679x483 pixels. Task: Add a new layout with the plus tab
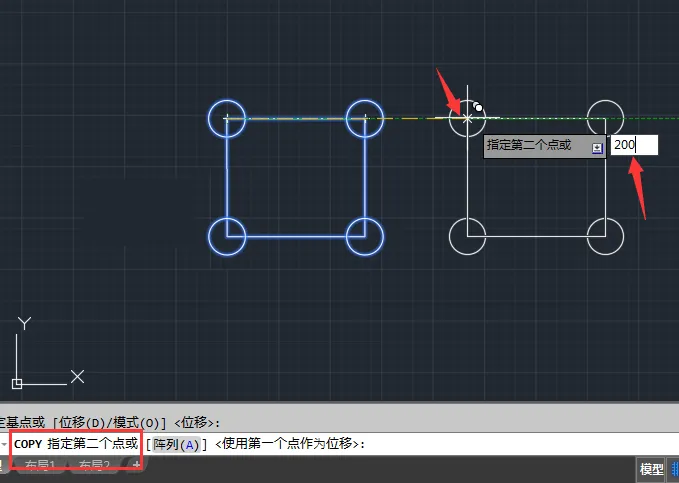[136, 465]
